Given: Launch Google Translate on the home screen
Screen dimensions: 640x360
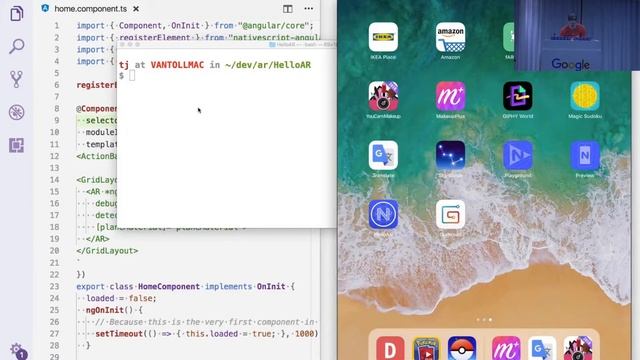Looking at the screenshot, I should 383,156.
